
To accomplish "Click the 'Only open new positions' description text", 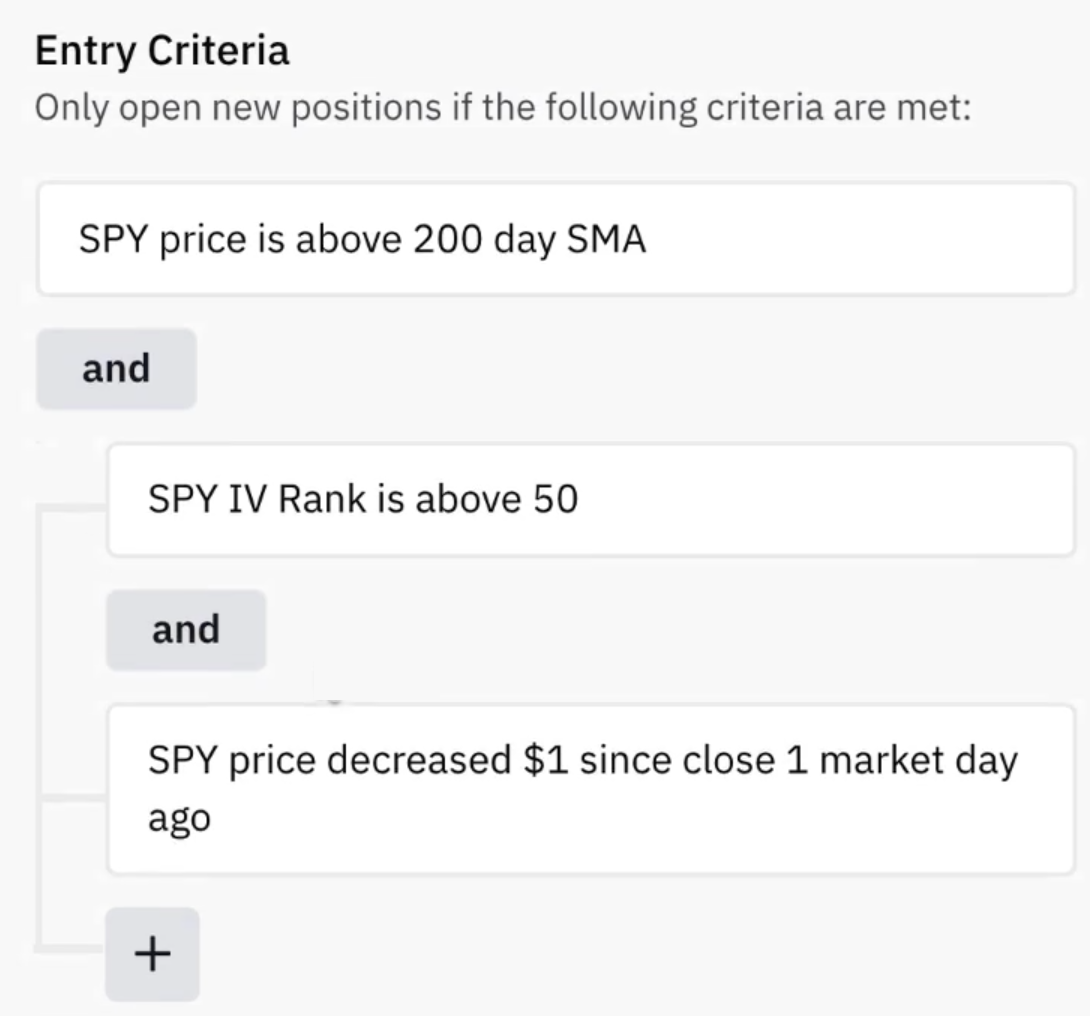I will [x=503, y=107].
